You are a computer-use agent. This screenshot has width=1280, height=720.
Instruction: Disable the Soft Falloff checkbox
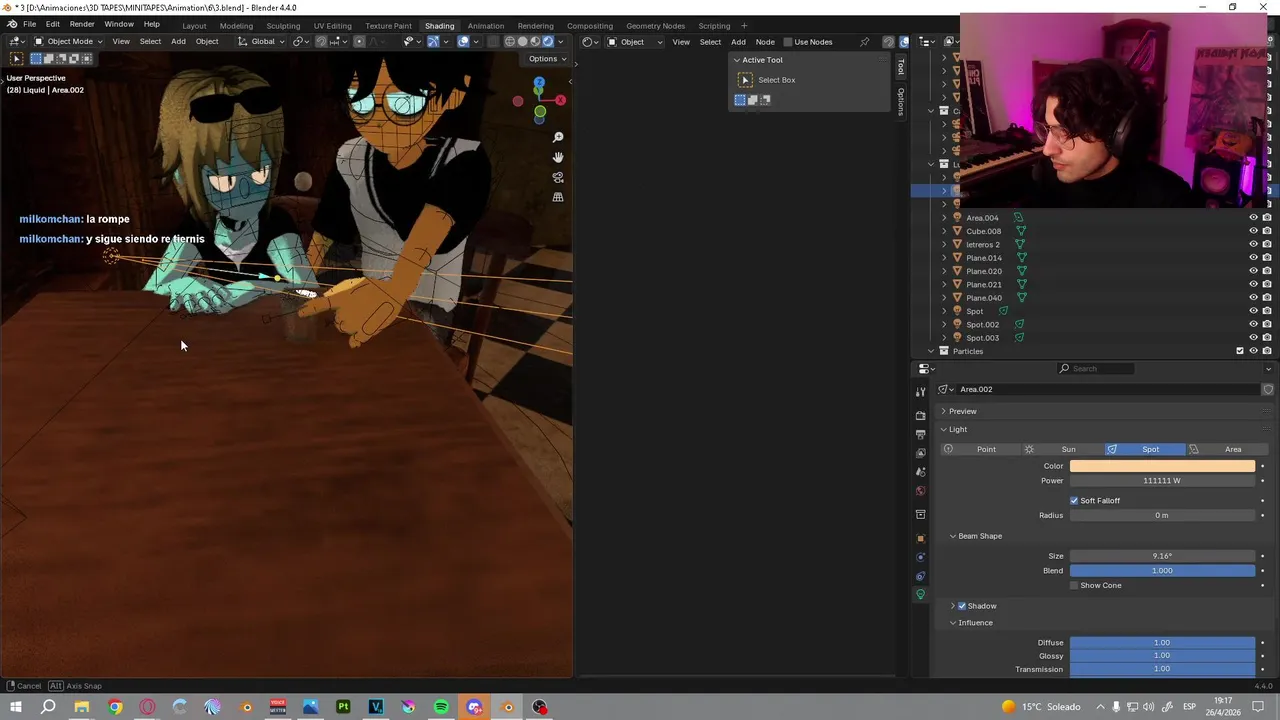1074,500
